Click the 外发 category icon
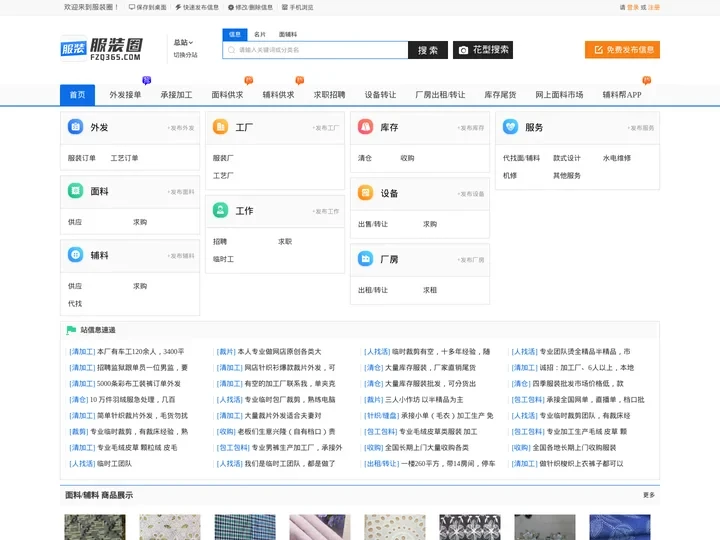Screen dimensions: 720x540 [75, 126]
